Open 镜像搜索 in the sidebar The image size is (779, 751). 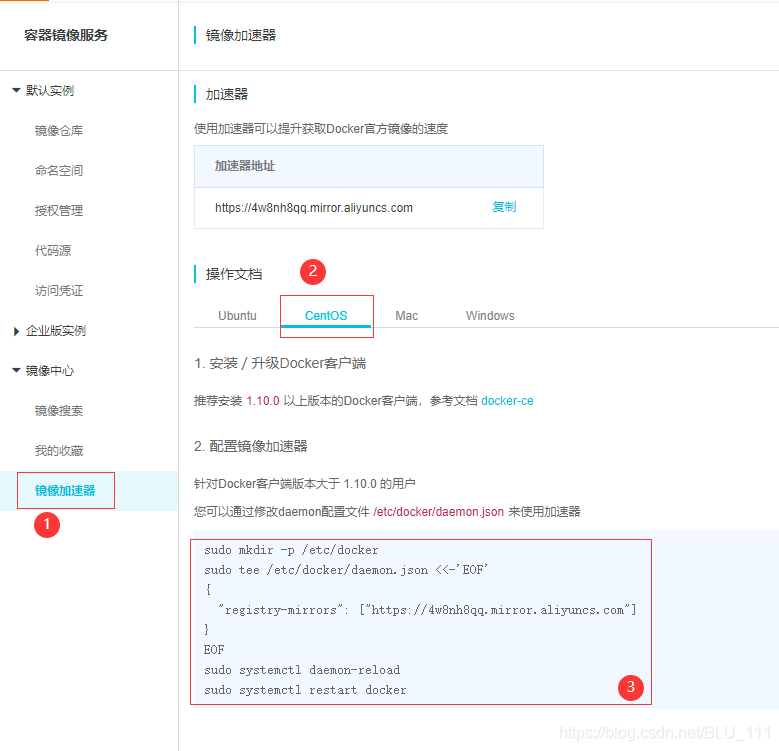tap(59, 411)
